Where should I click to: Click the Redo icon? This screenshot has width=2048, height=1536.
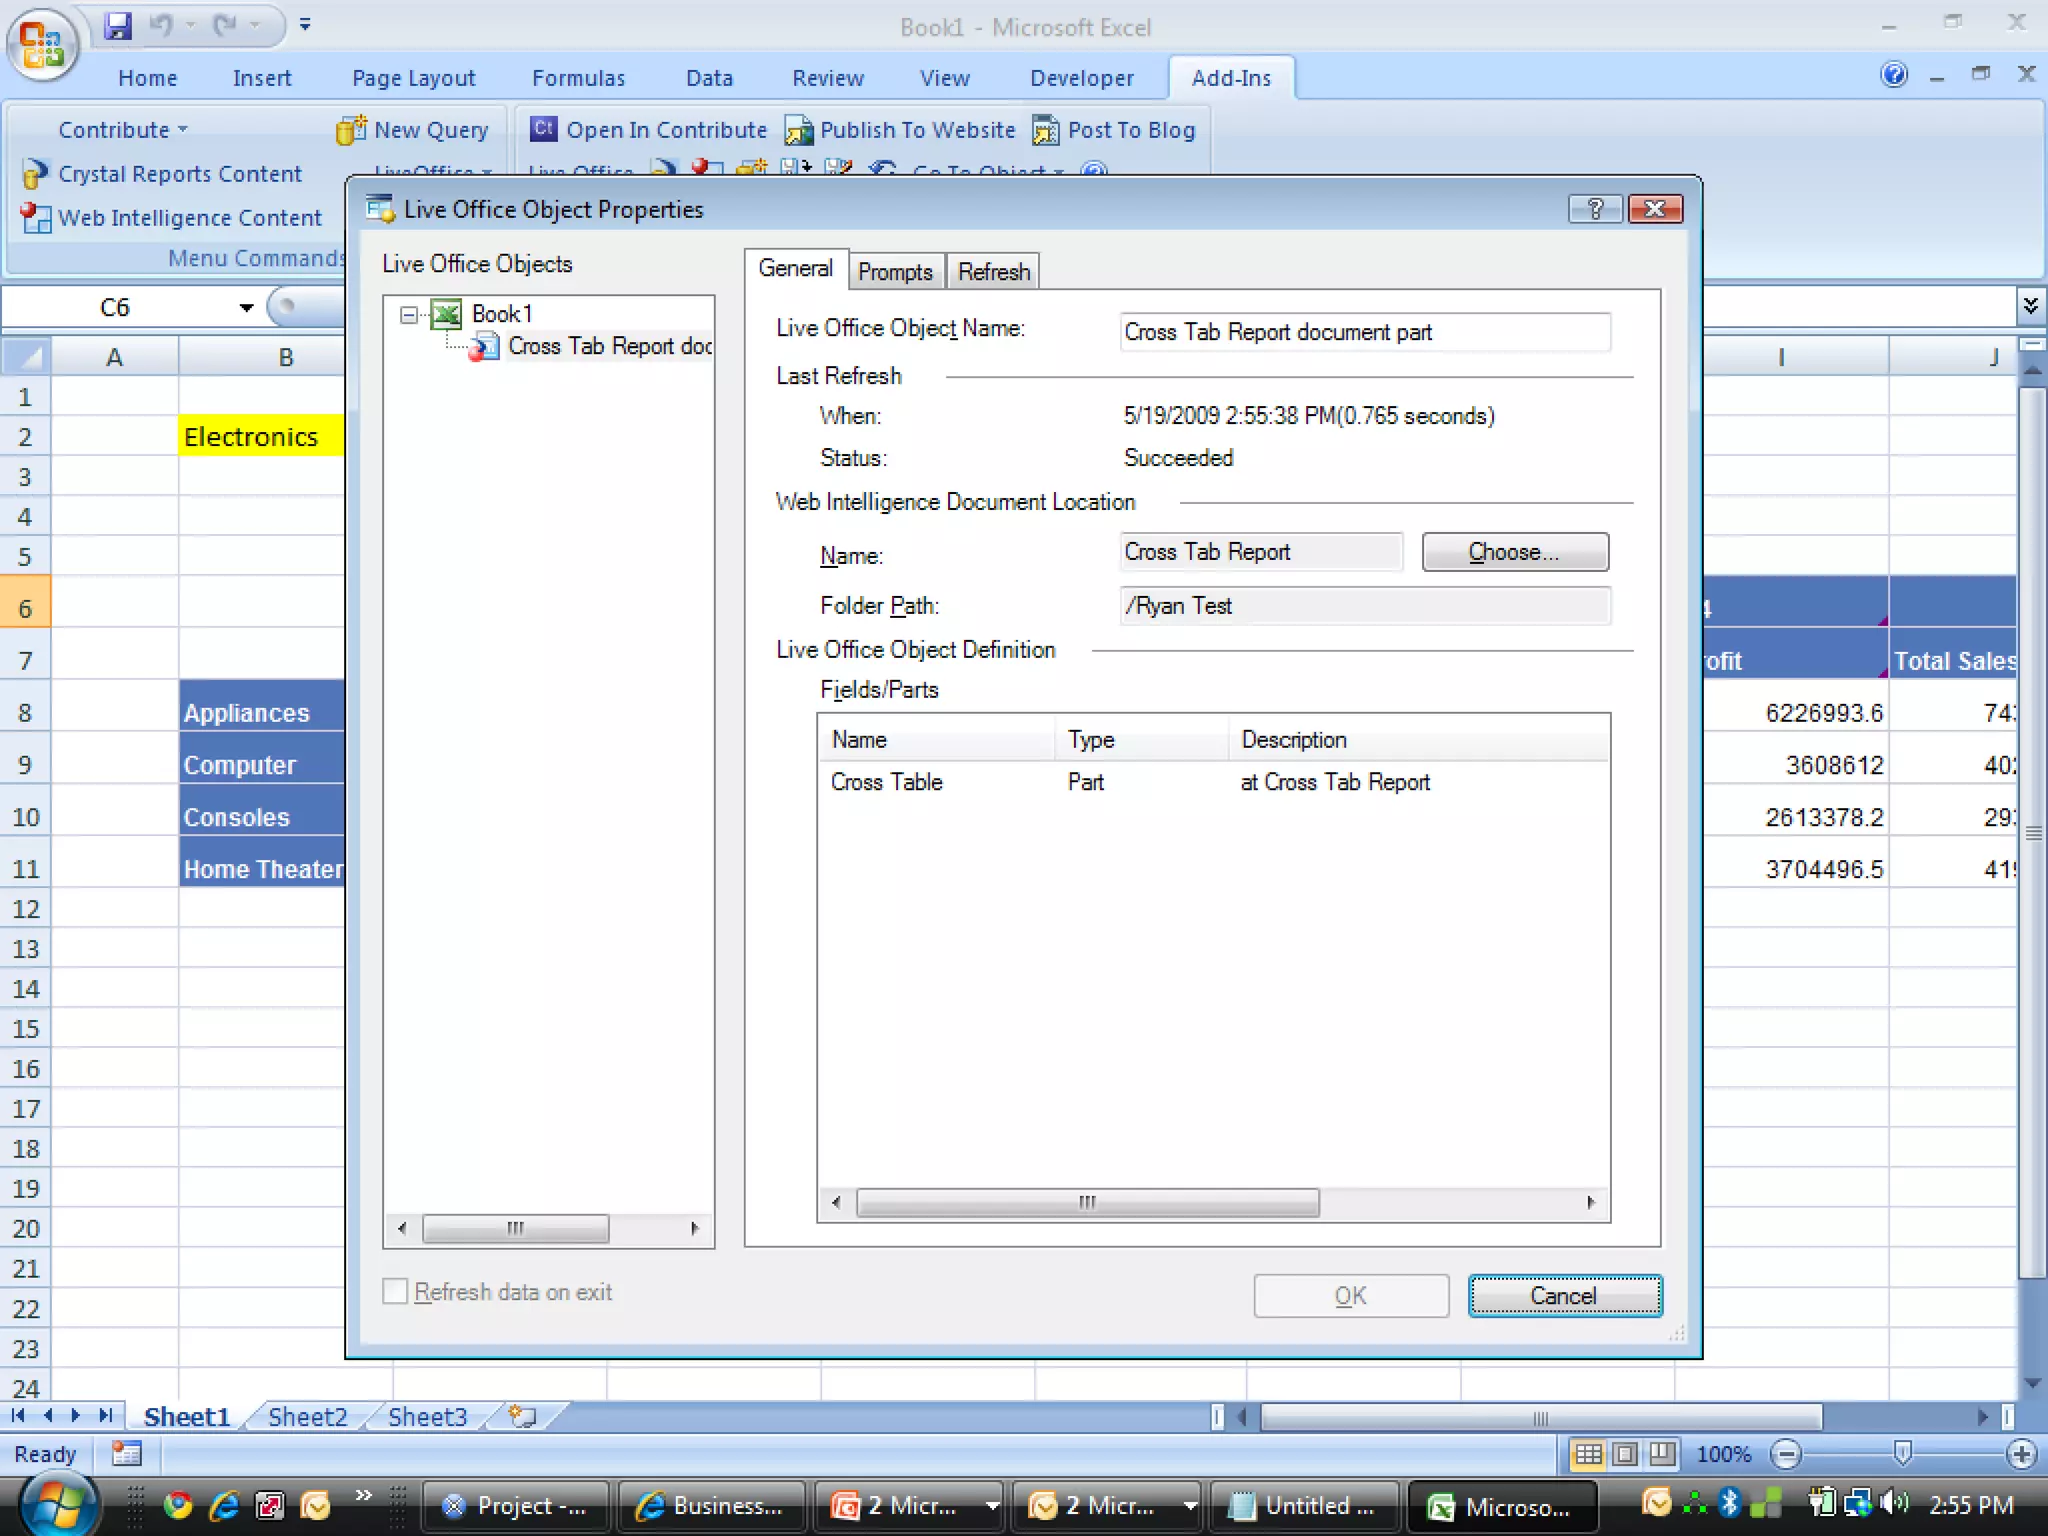[224, 26]
